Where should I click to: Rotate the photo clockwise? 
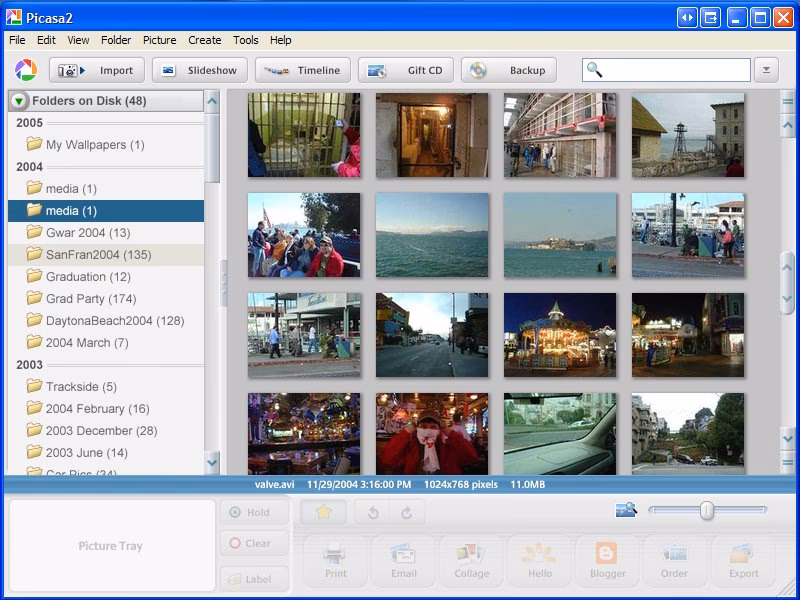[x=404, y=513]
